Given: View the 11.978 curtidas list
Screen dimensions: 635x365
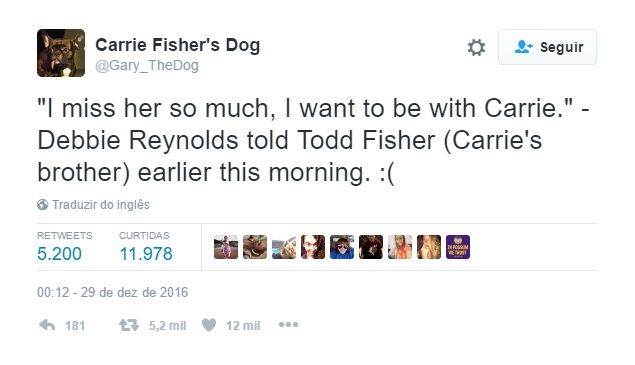Looking at the screenshot, I should click(146, 247).
